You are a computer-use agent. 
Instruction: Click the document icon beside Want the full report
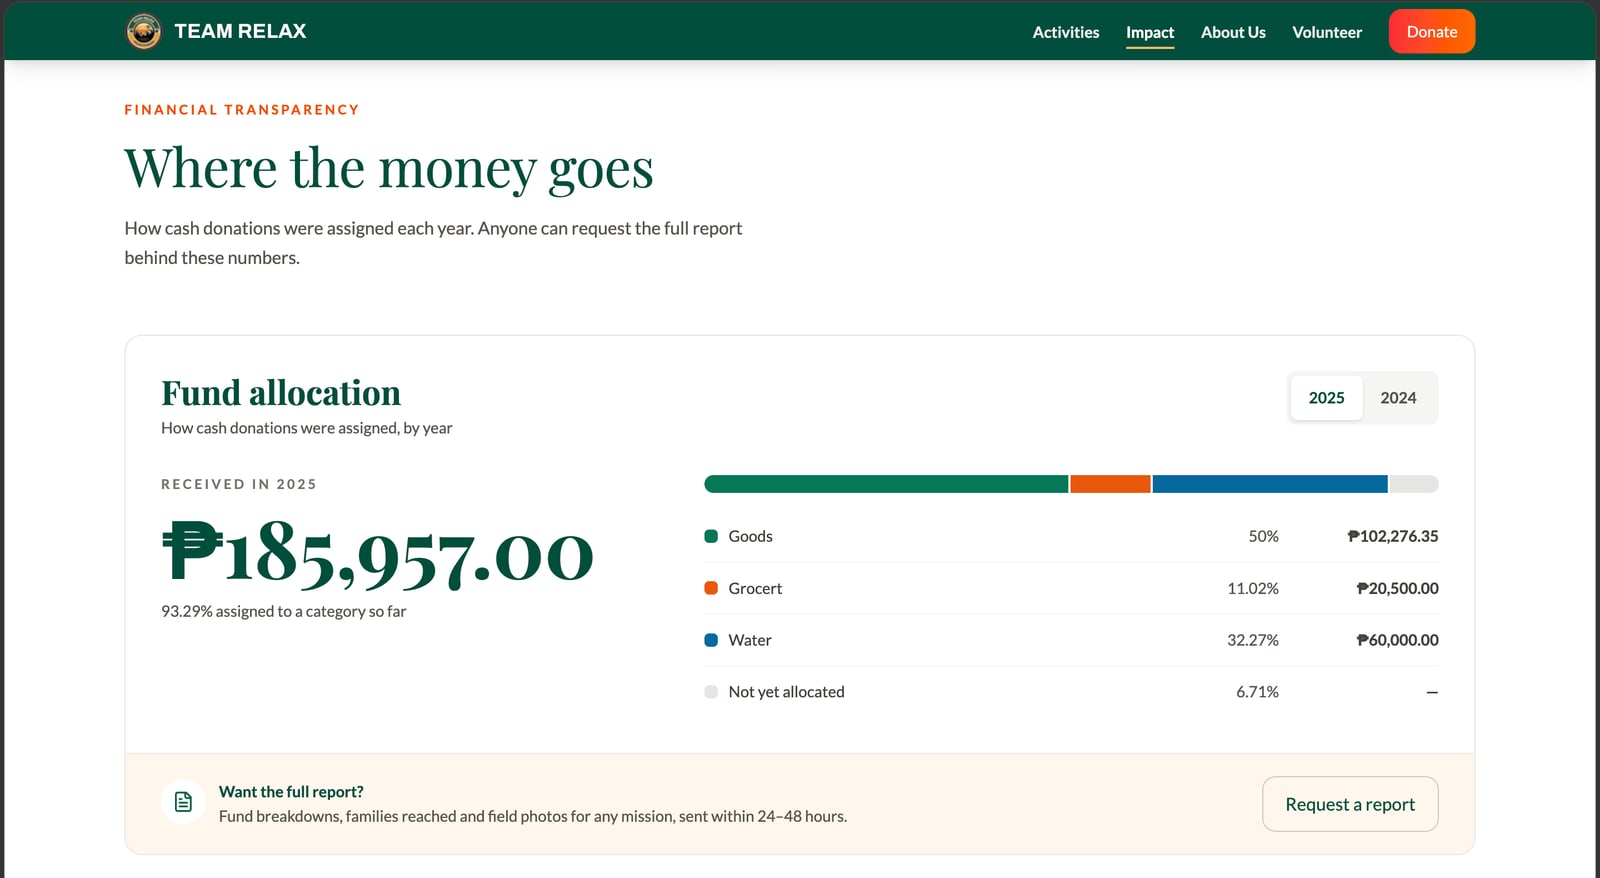[x=183, y=802]
